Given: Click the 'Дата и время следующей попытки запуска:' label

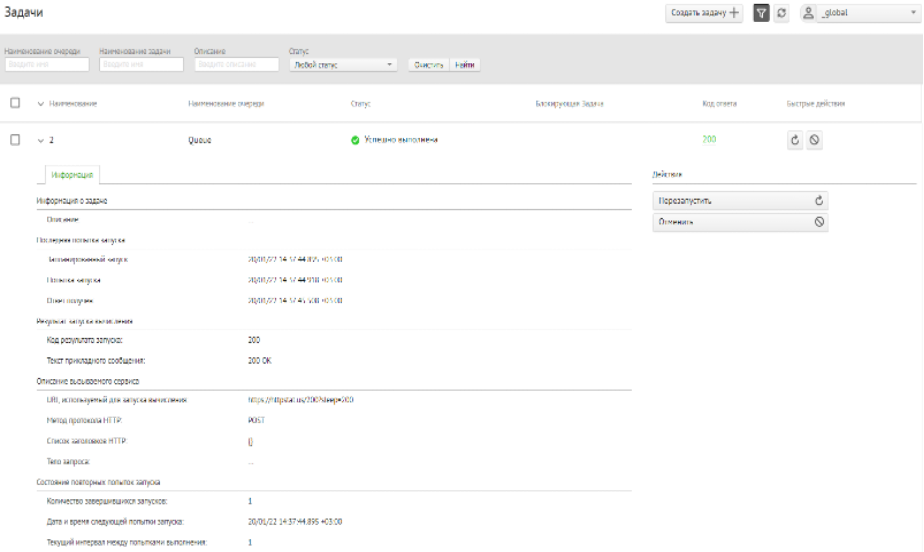Looking at the screenshot, I should pos(115,522).
